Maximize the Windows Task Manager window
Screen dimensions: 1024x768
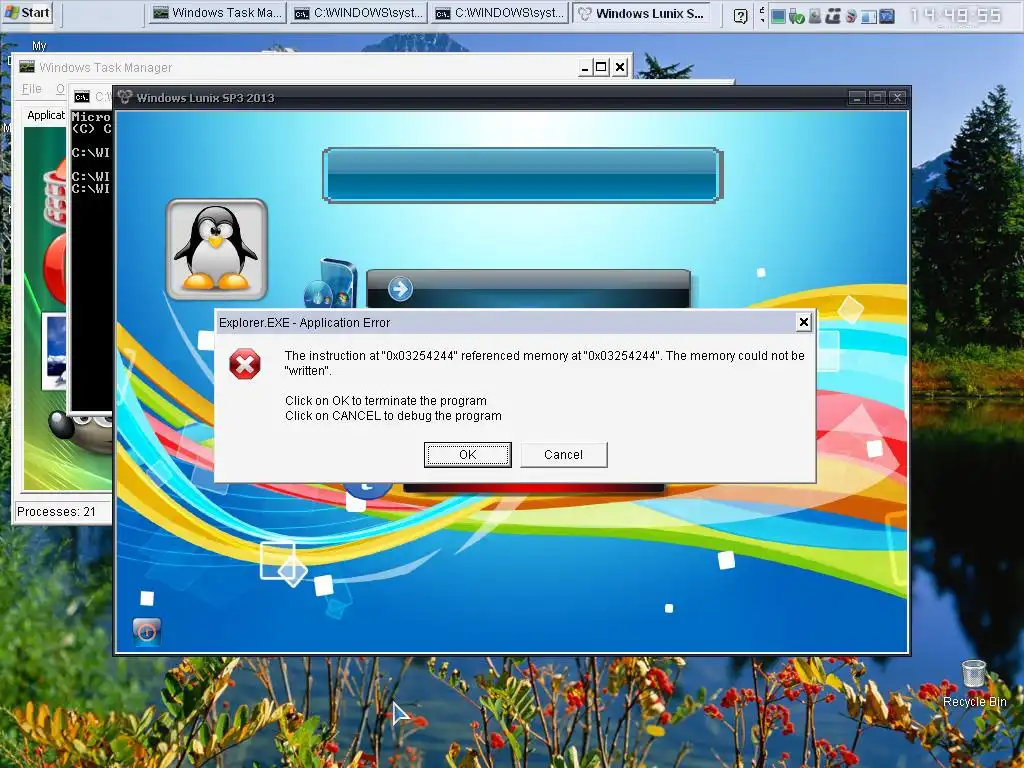tap(601, 67)
